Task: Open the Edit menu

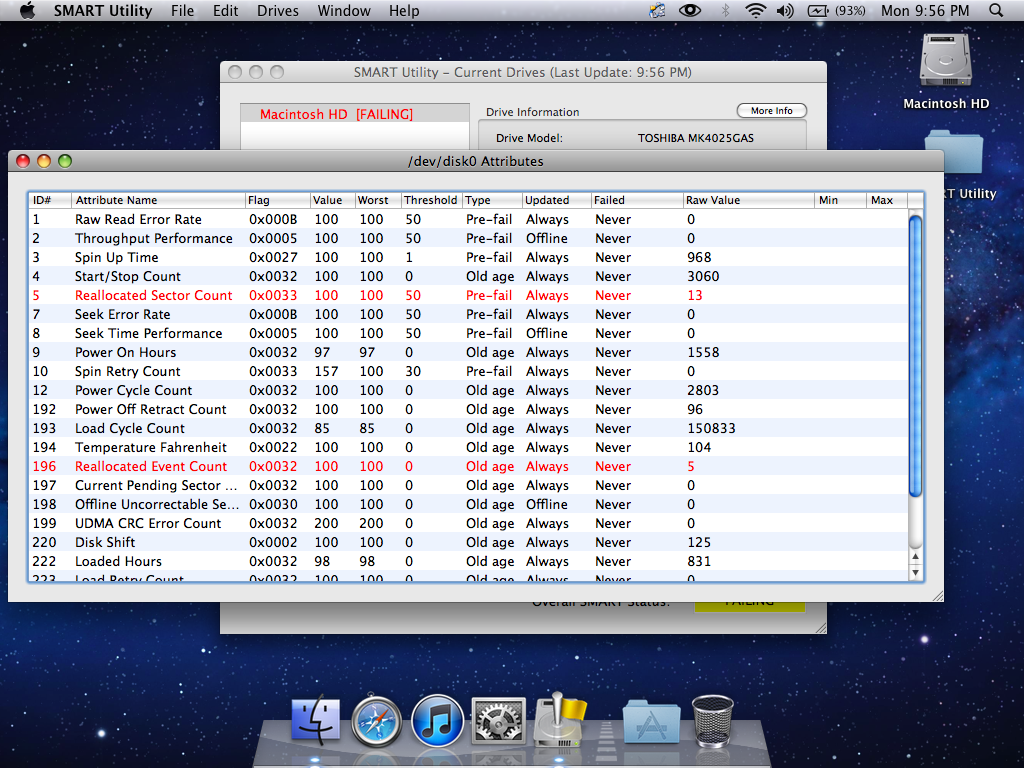Action: pyautogui.click(x=225, y=10)
